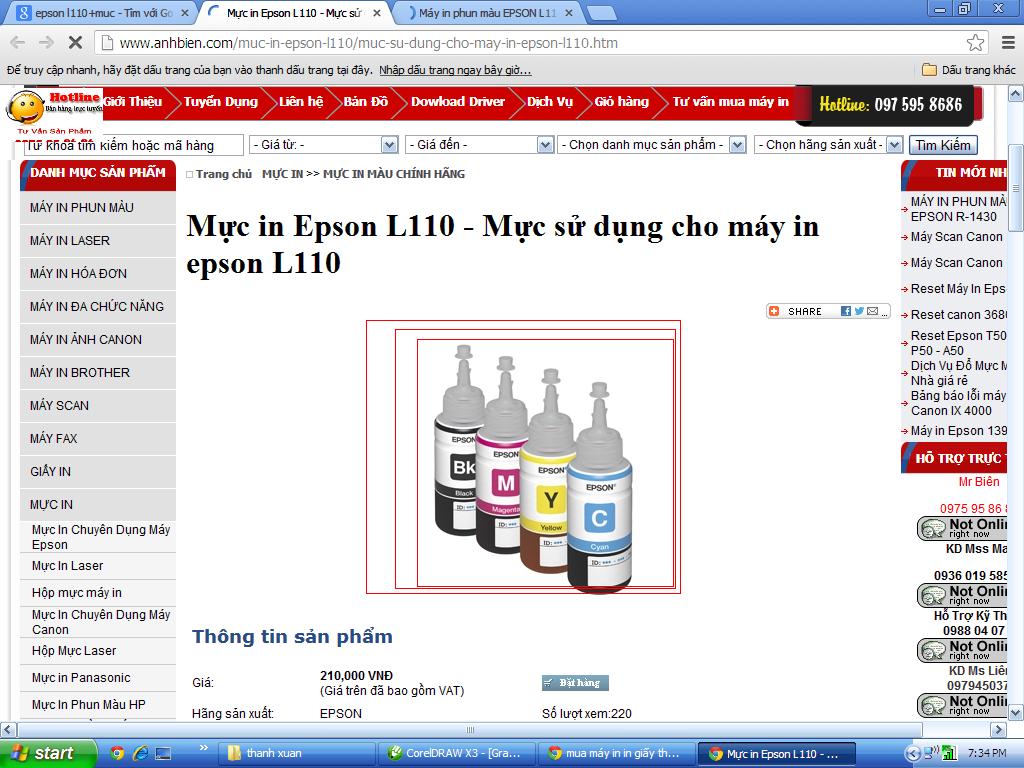Open Tư vấn mua máy in menu
Viewport: 1024px width, 768px height.
[731, 102]
